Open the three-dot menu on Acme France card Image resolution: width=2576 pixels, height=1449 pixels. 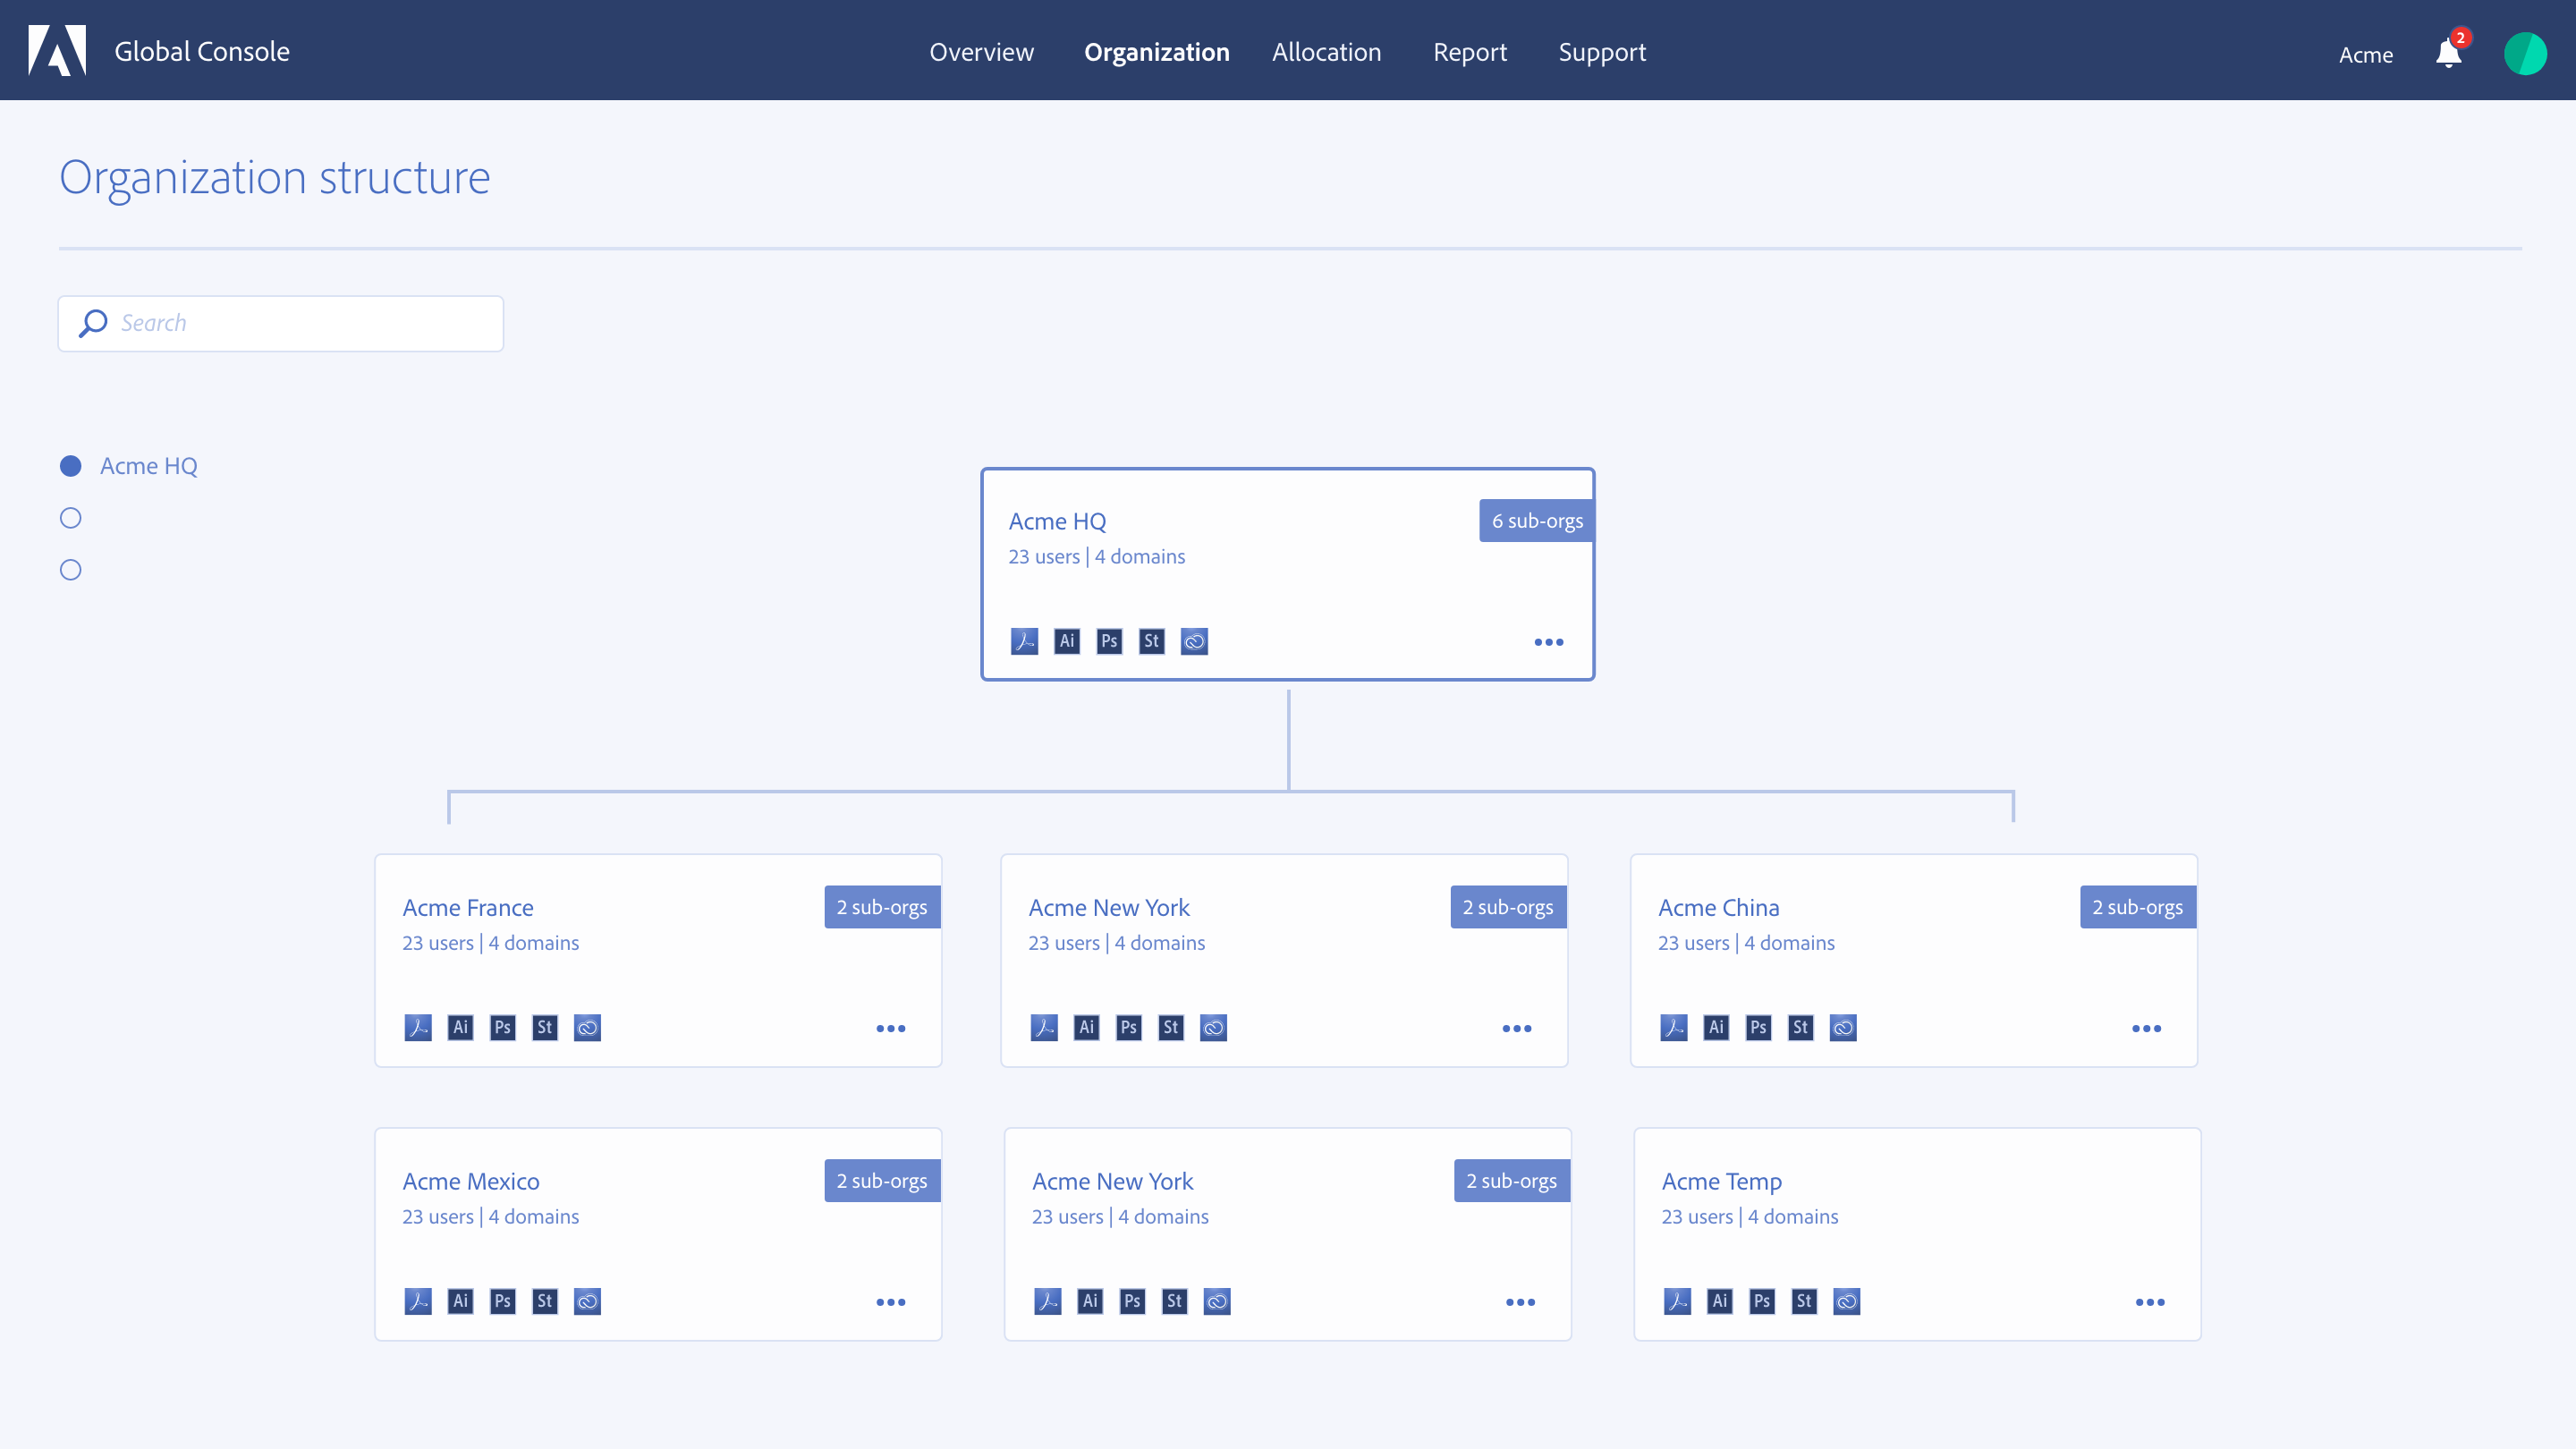891,1028
